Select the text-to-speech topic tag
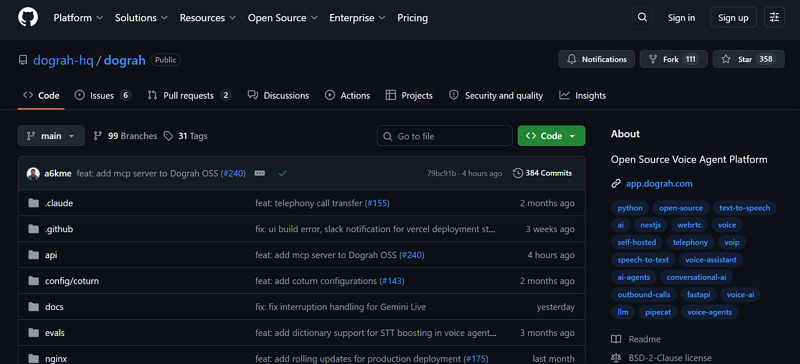Viewport: 800px width, 364px height. 745,208
